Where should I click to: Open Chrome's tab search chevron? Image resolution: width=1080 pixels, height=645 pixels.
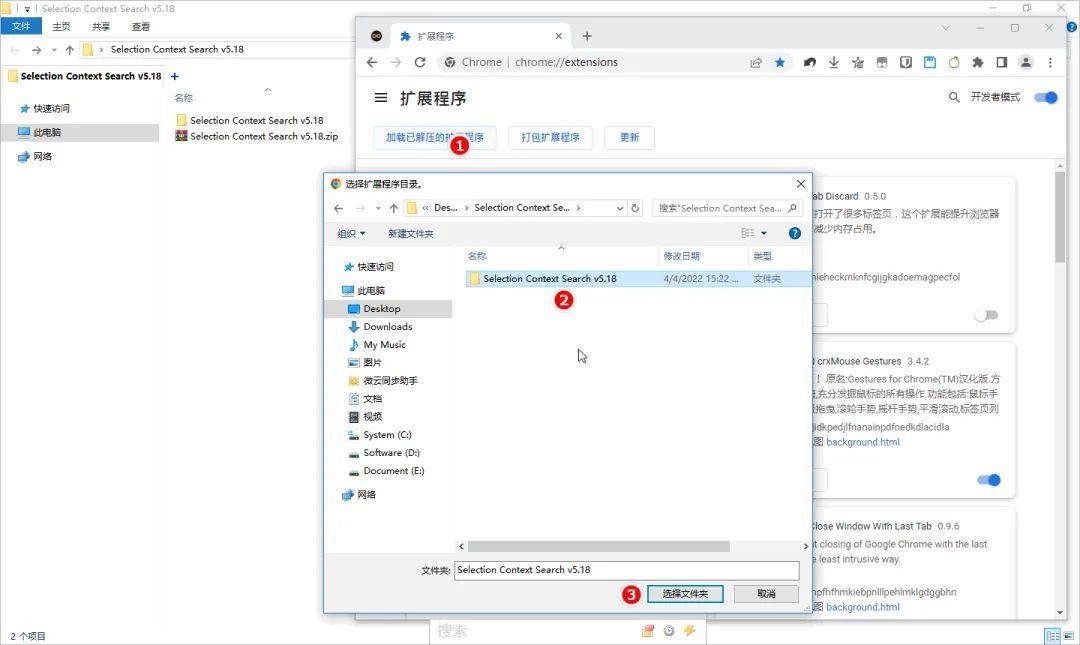point(946,28)
